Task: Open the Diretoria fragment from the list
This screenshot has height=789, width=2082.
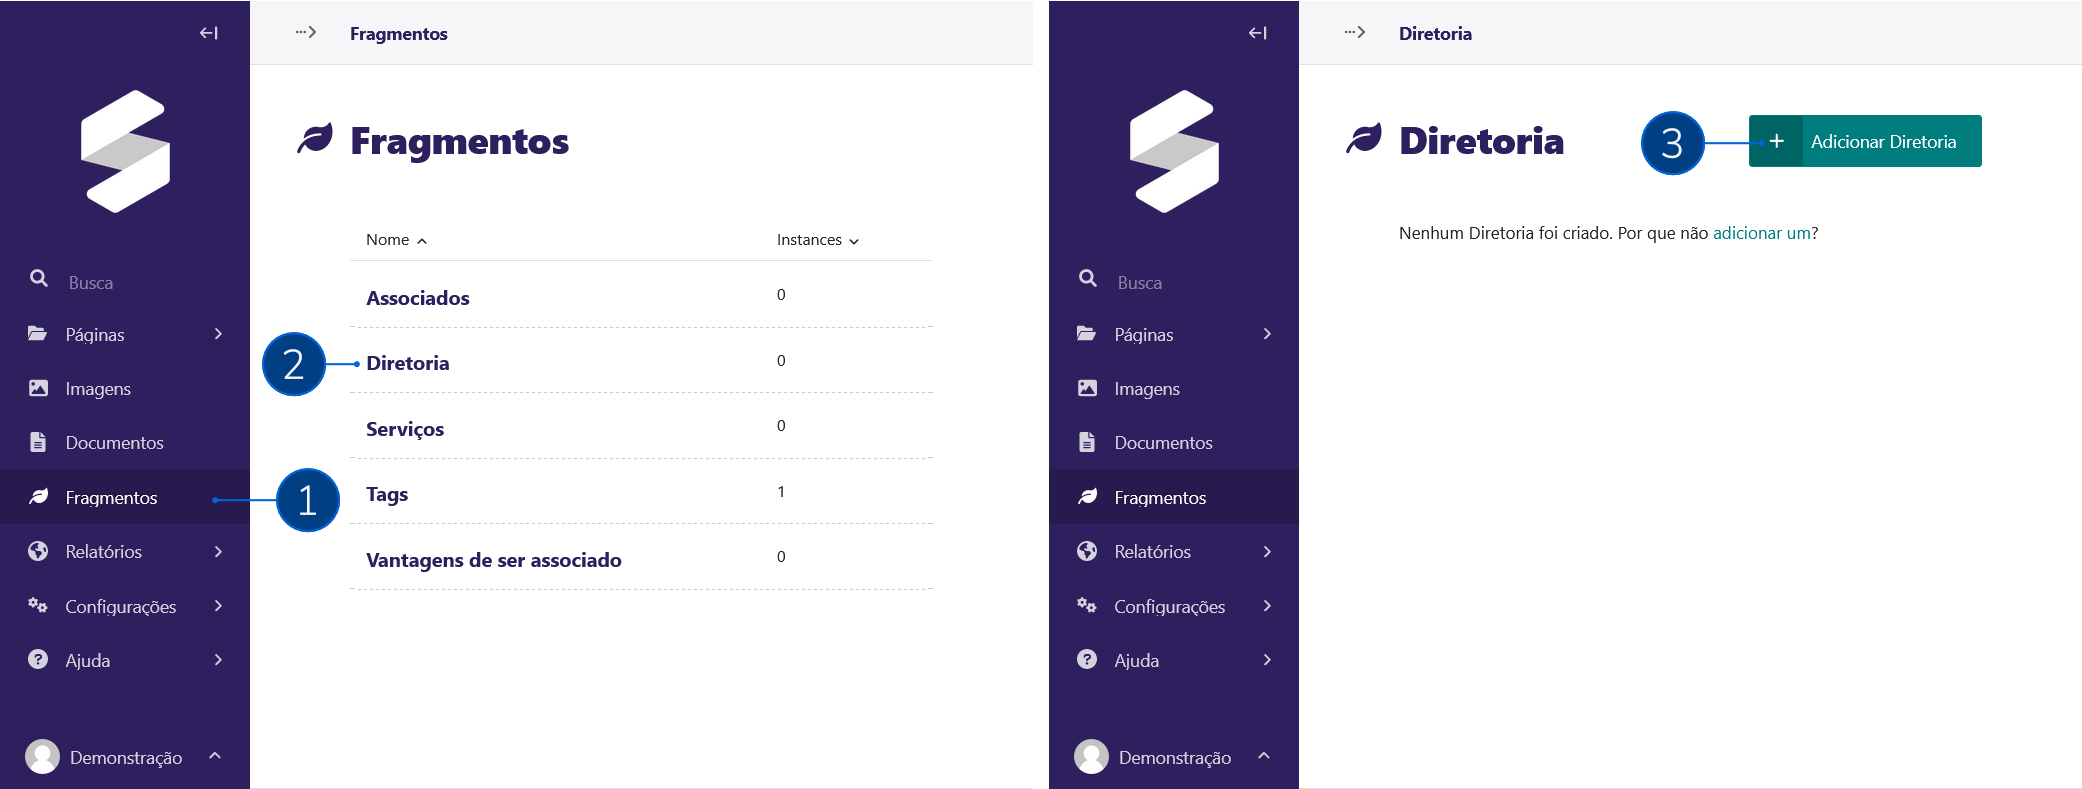Action: coord(408,363)
